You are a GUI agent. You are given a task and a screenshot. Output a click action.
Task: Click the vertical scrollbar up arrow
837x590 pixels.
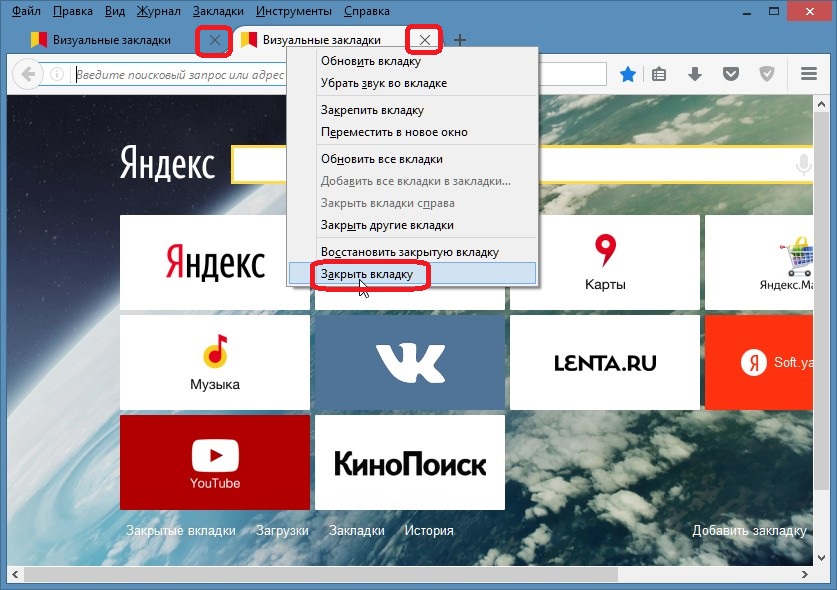[821, 105]
